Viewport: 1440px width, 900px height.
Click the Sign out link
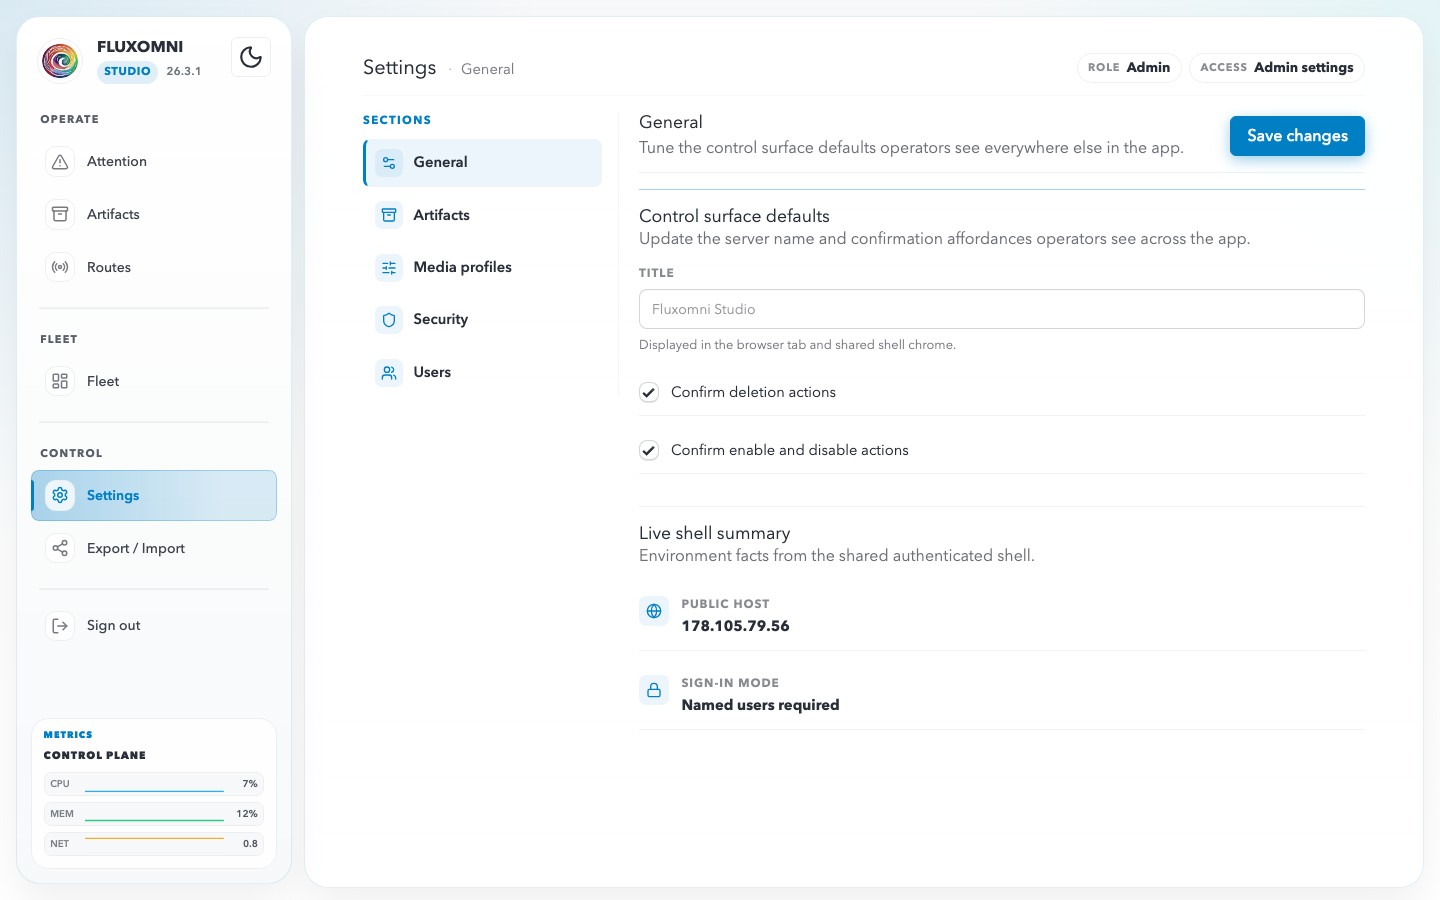pyautogui.click(x=154, y=626)
